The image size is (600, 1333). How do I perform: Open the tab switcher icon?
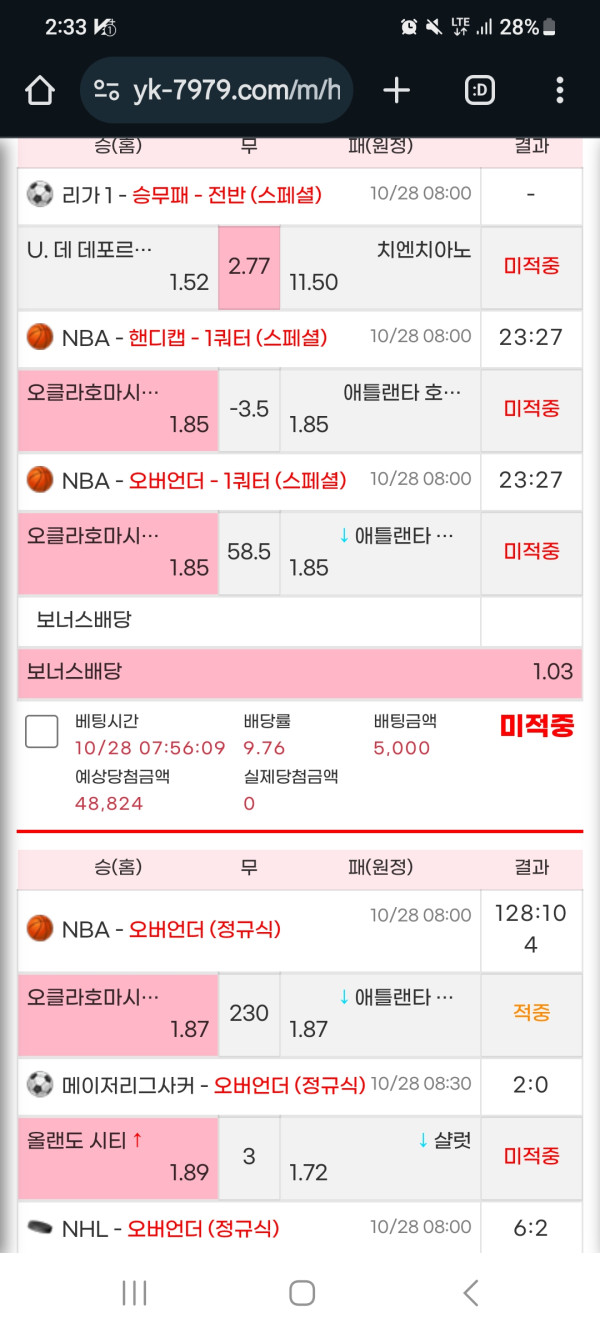point(480,91)
